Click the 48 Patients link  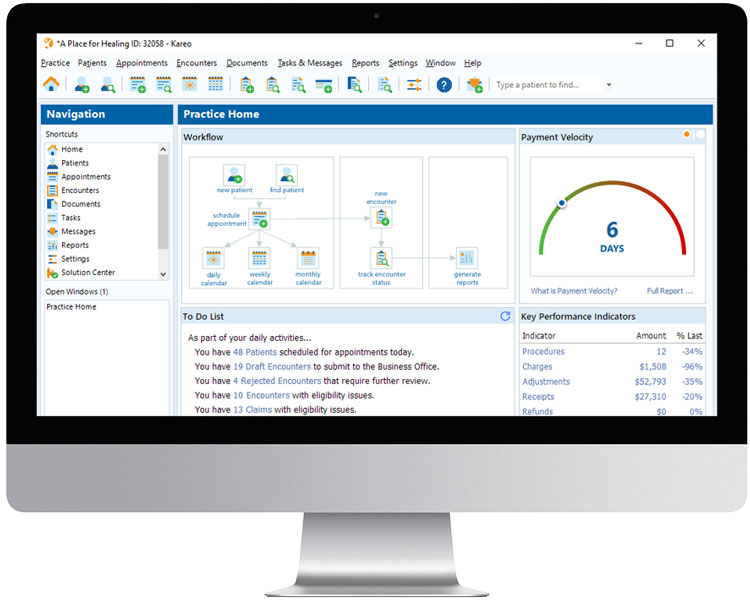tap(255, 352)
